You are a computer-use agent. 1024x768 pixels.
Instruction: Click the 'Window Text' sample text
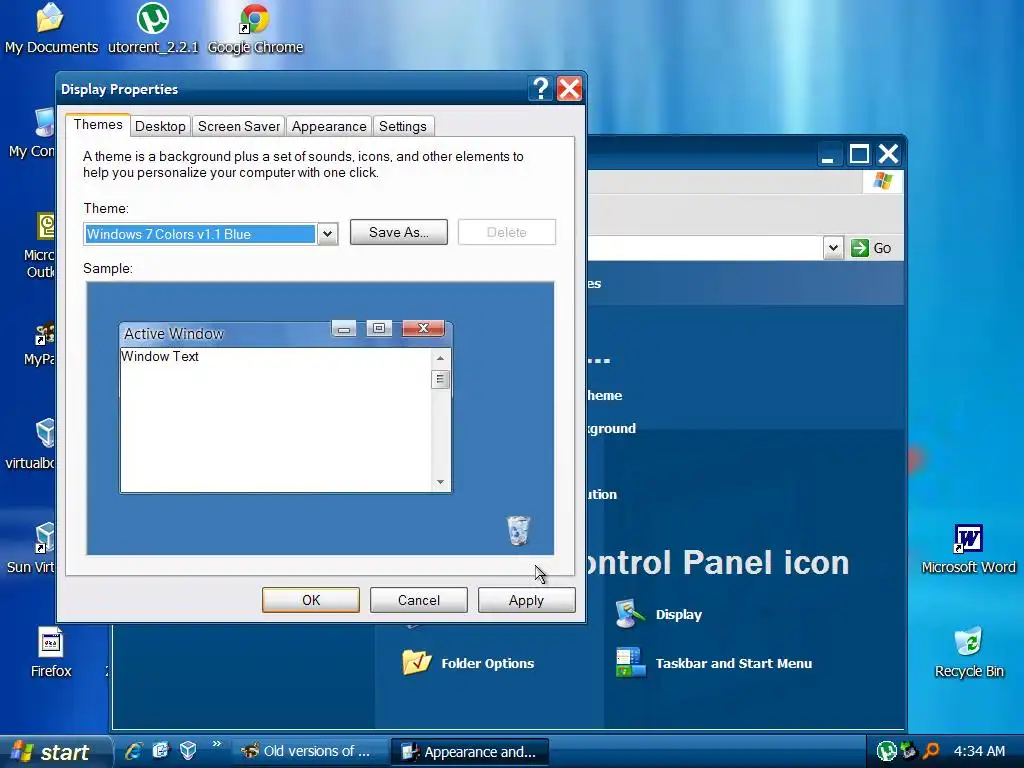[x=160, y=357]
